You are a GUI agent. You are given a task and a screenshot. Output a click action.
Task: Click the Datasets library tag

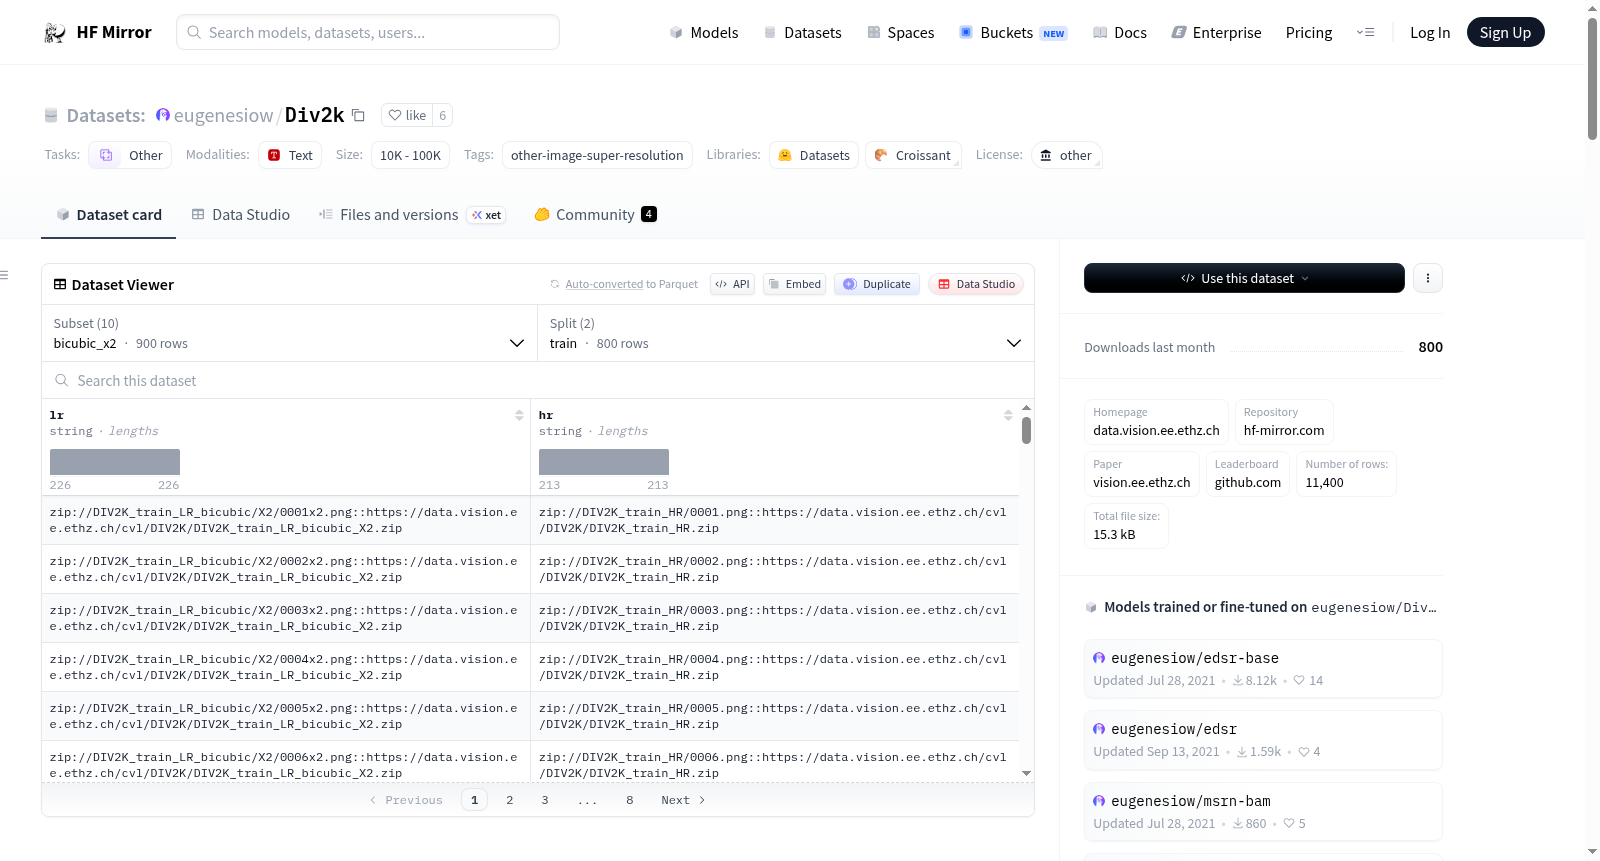coord(814,155)
